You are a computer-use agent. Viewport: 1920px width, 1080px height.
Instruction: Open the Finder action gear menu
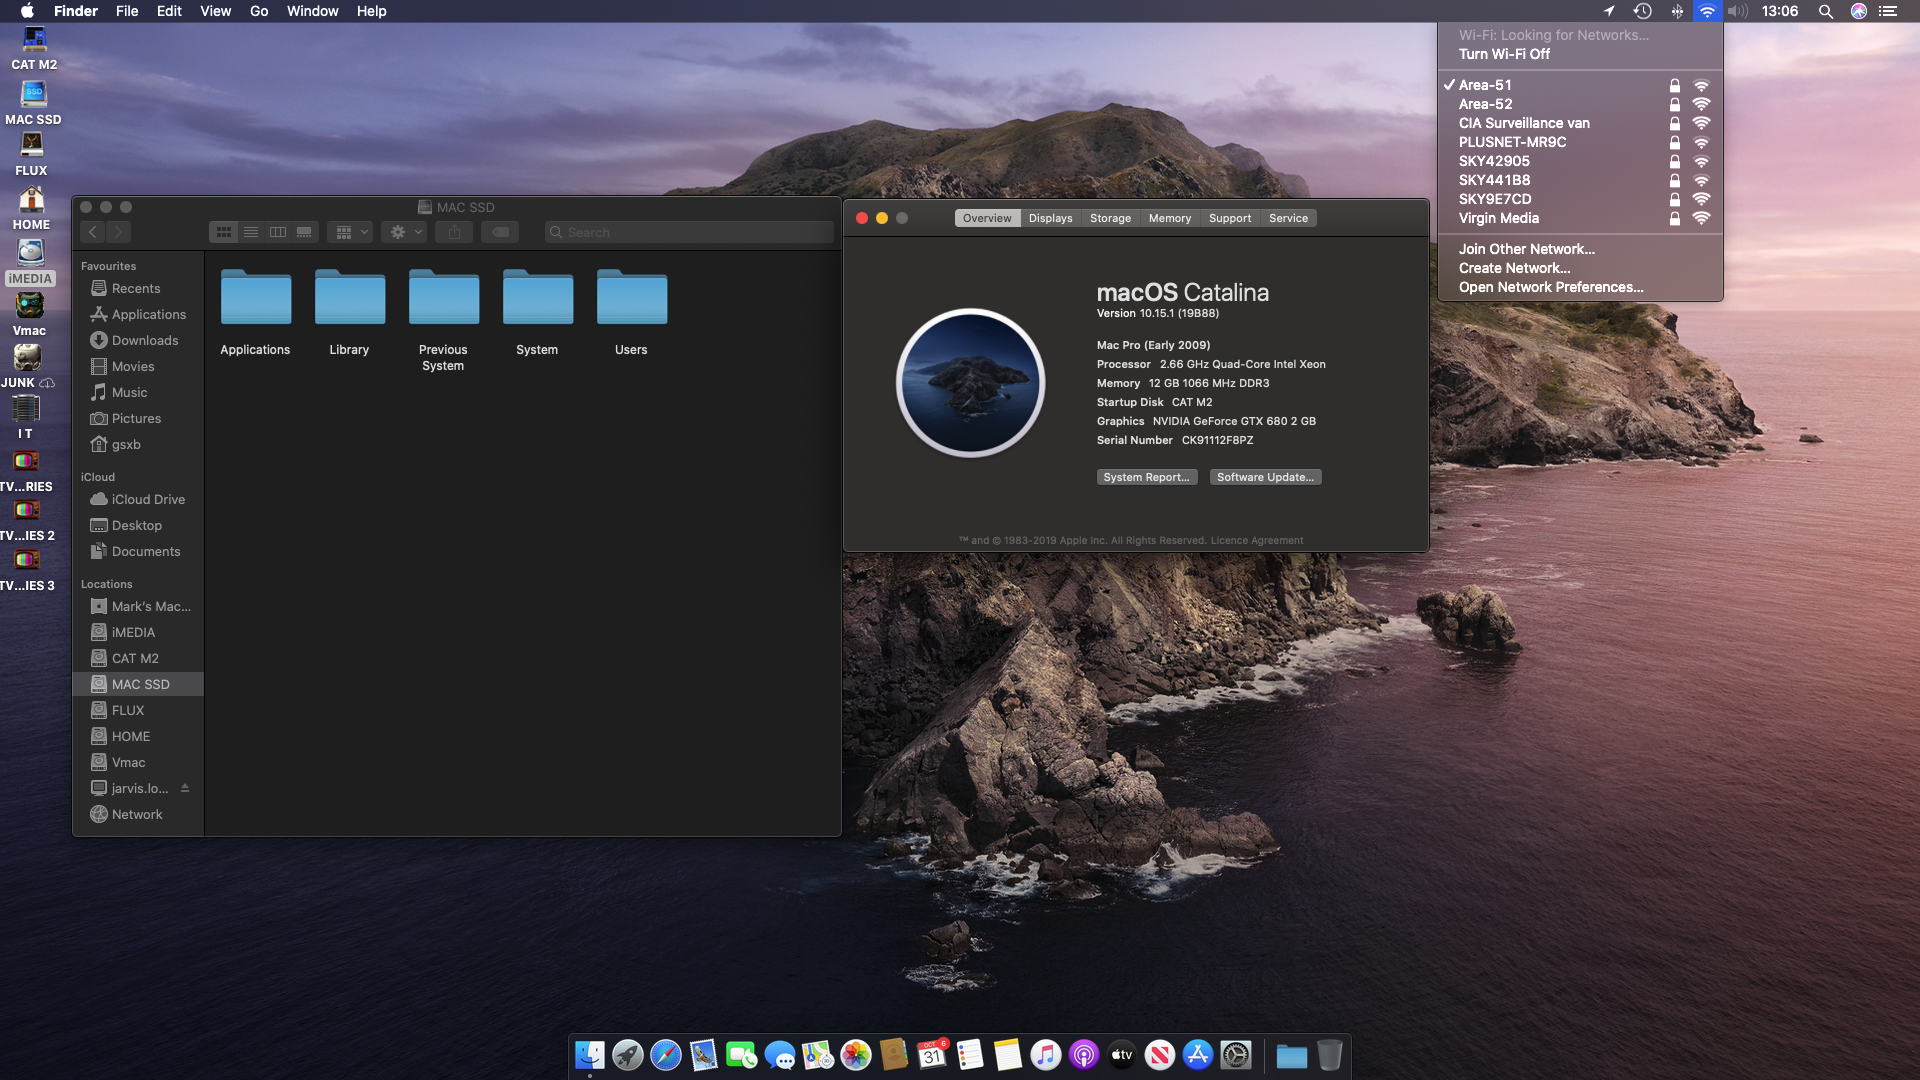click(404, 232)
